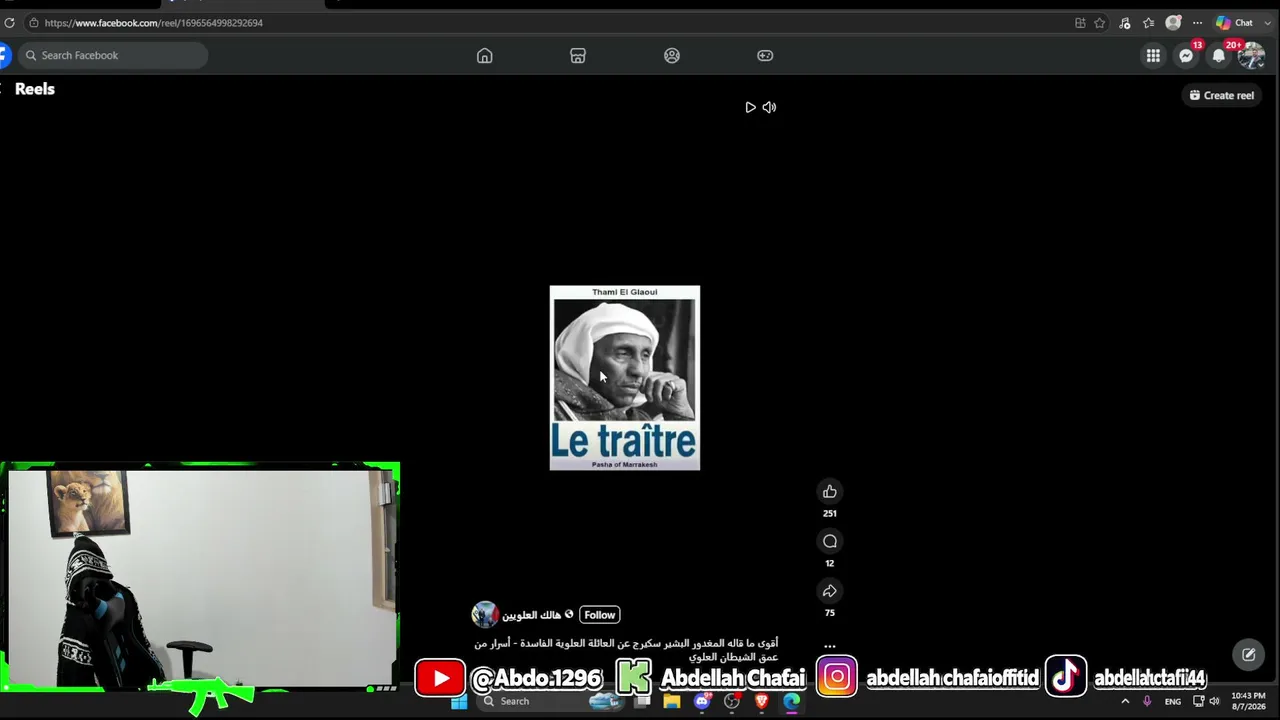Open the Facebook Groups tab
The image size is (1280, 720).
(672, 56)
